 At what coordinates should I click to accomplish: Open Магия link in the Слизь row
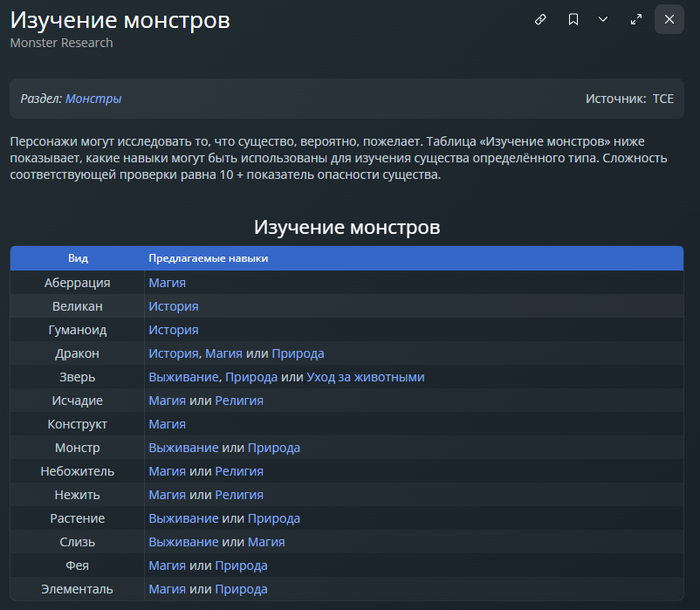(266, 542)
